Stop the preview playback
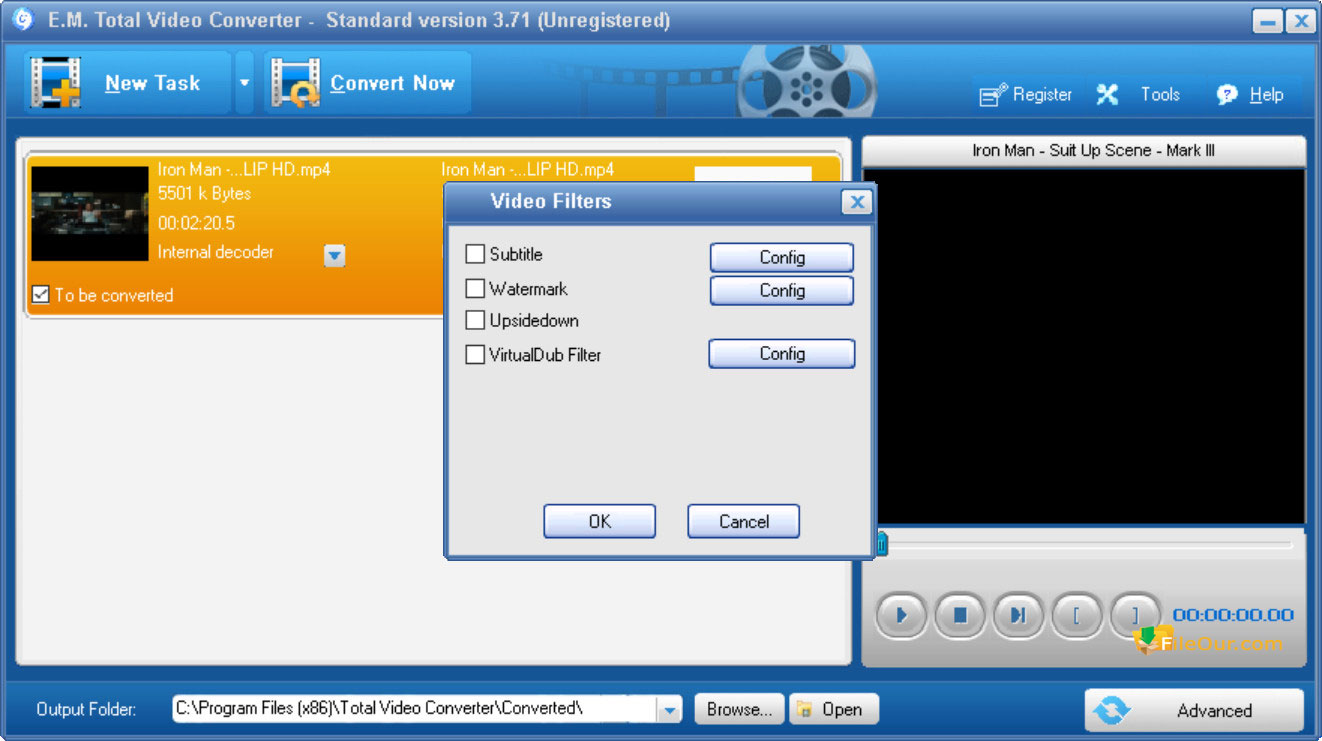This screenshot has height=741, width=1322. point(960,615)
